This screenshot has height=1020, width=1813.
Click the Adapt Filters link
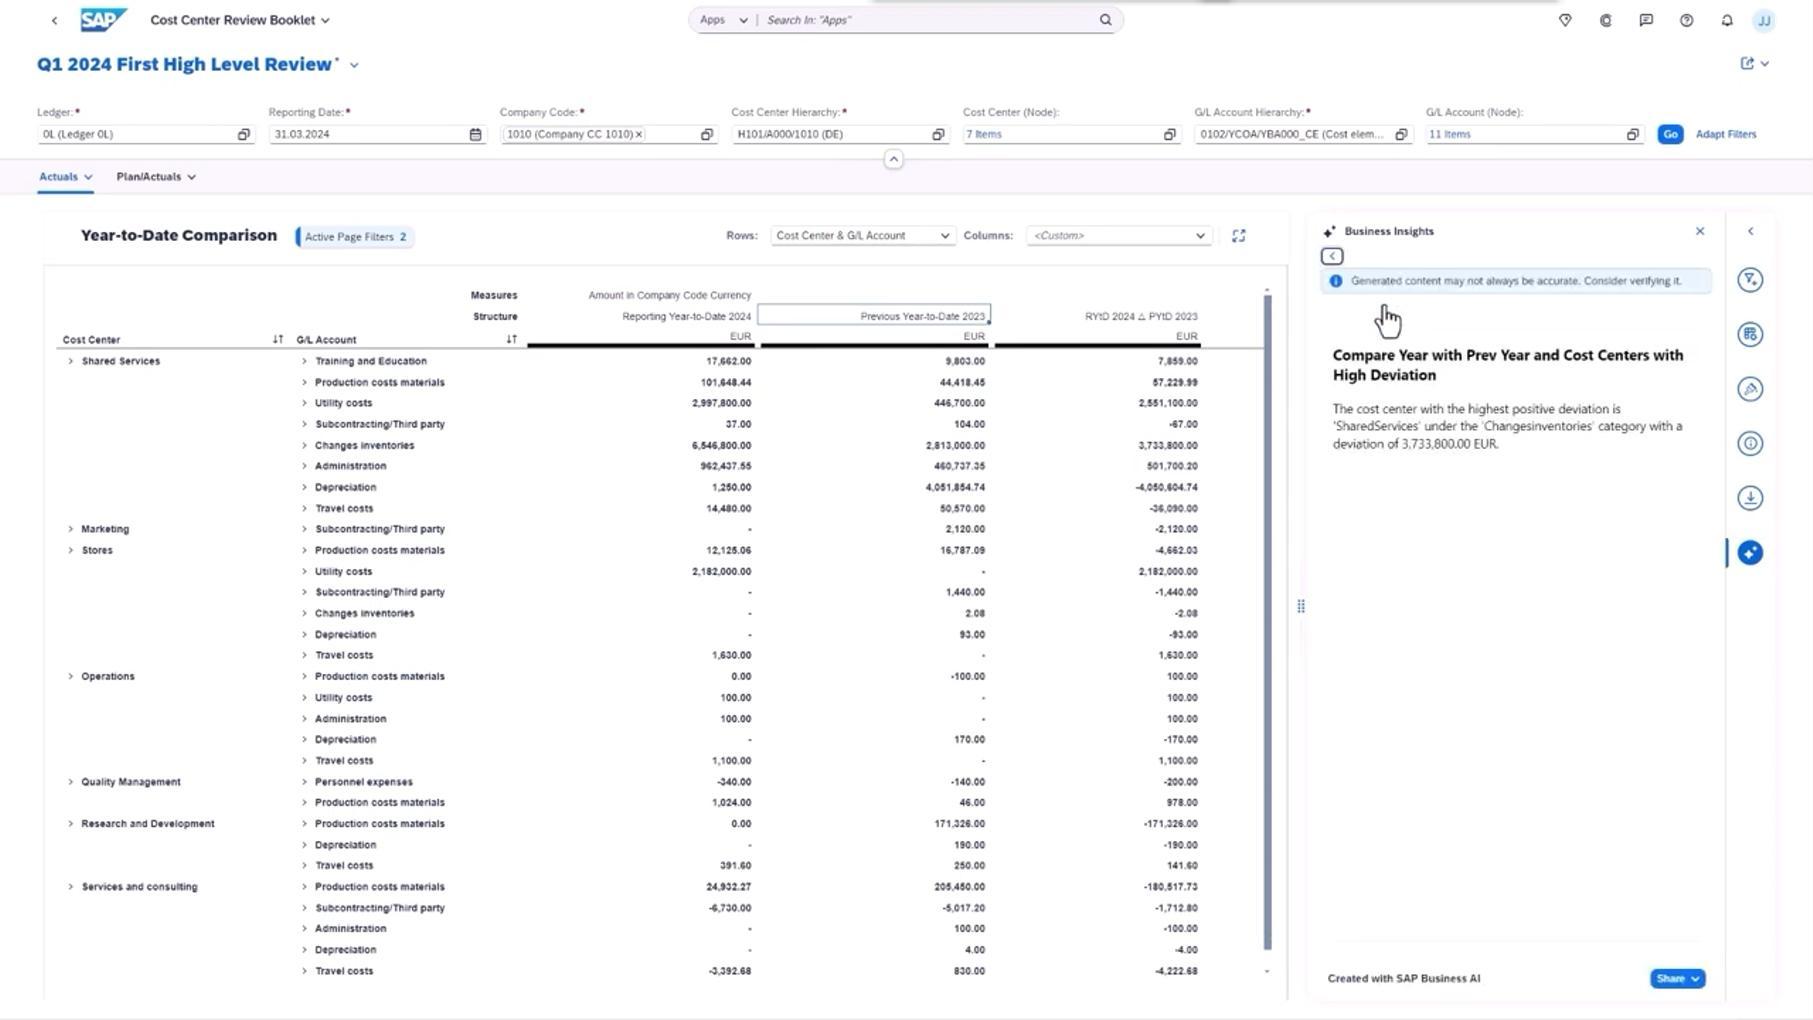pyautogui.click(x=1725, y=134)
